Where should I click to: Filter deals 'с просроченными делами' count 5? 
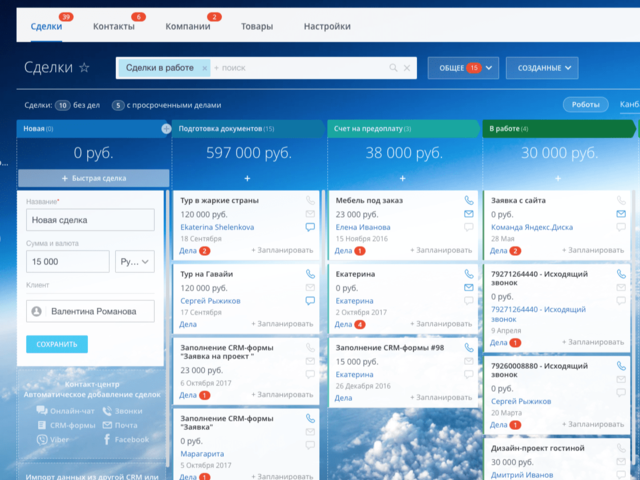[167, 105]
